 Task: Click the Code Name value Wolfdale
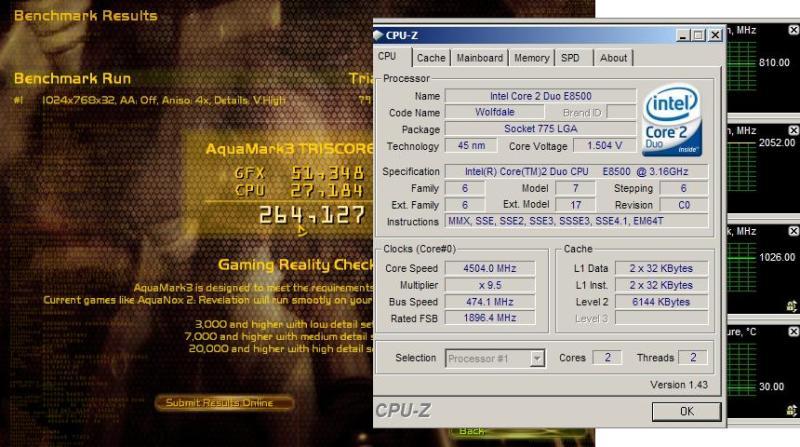[x=494, y=112]
